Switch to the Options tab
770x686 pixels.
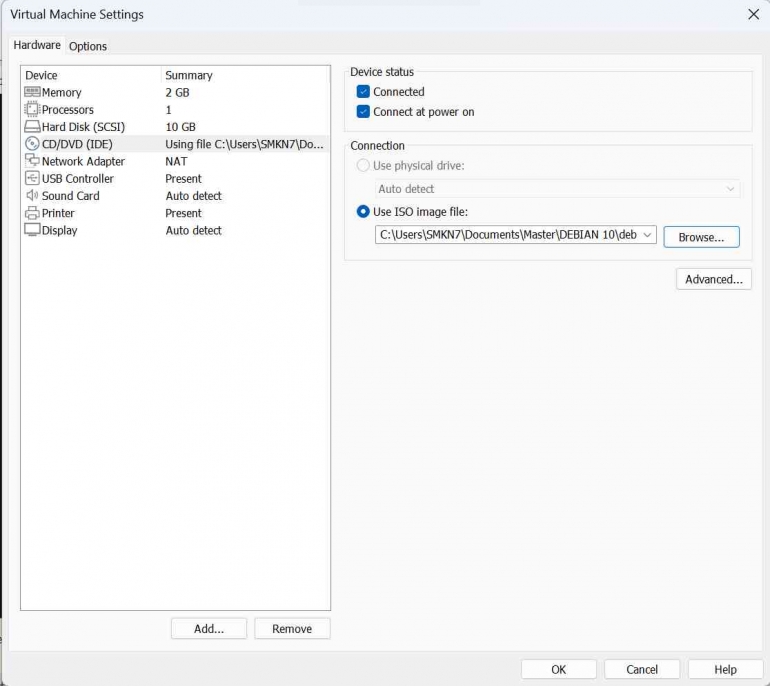click(x=88, y=46)
